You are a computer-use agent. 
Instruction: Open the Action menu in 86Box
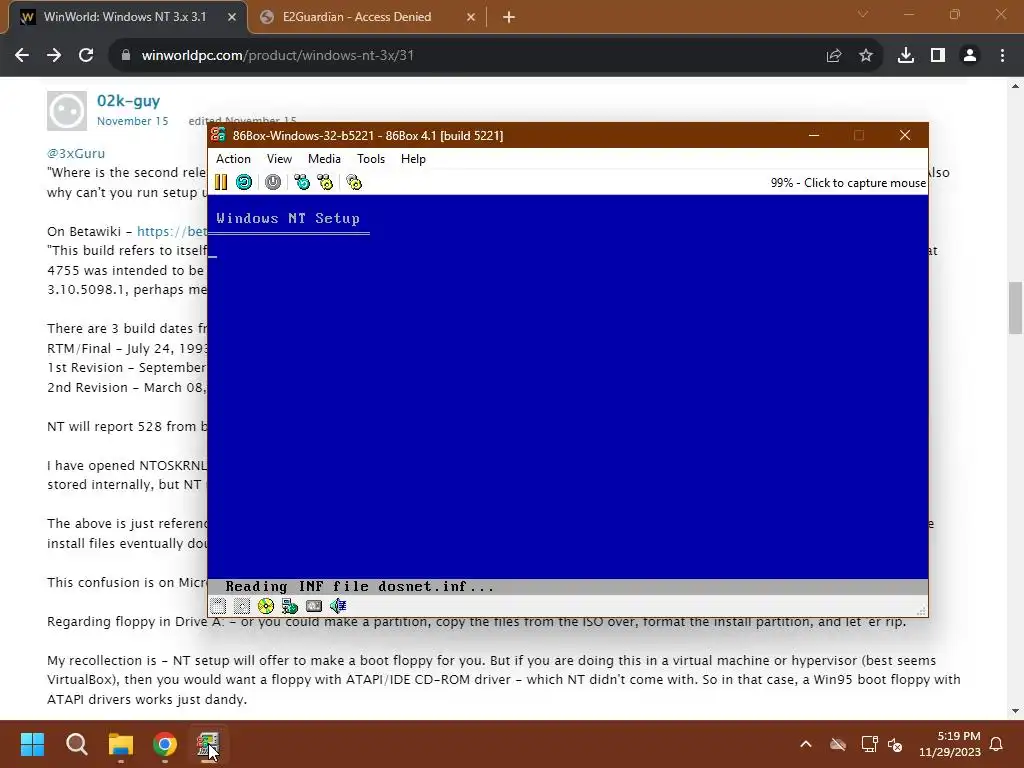pyautogui.click(x=233, y=159)
